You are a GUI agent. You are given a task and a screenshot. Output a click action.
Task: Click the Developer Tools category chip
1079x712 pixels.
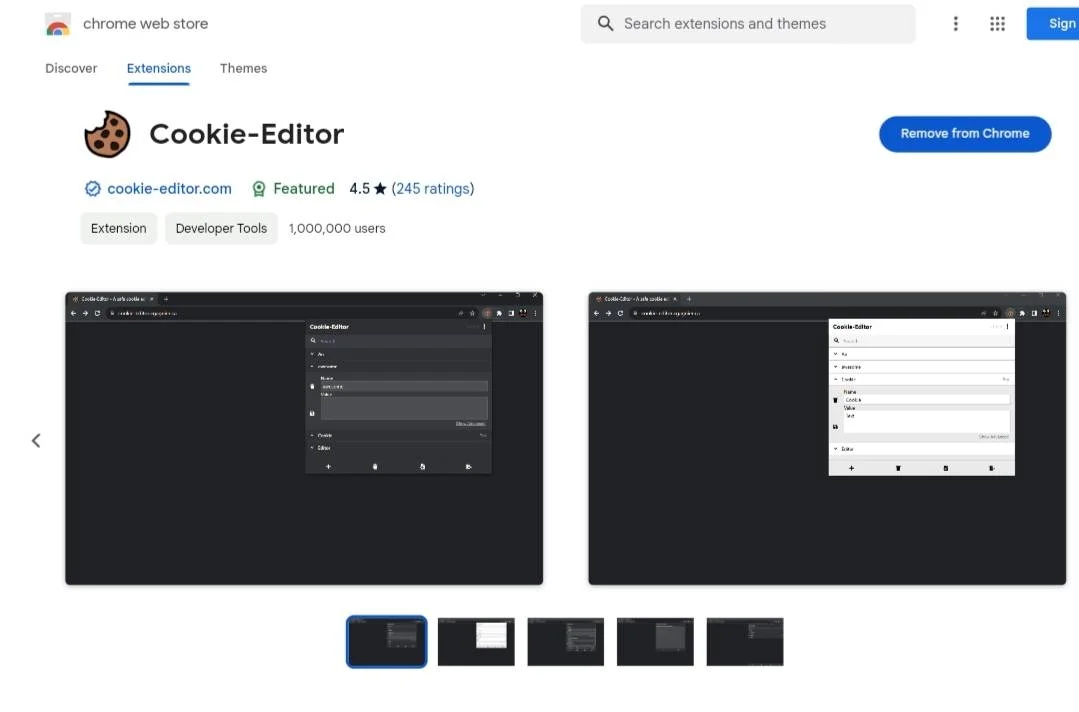[221, 228]
